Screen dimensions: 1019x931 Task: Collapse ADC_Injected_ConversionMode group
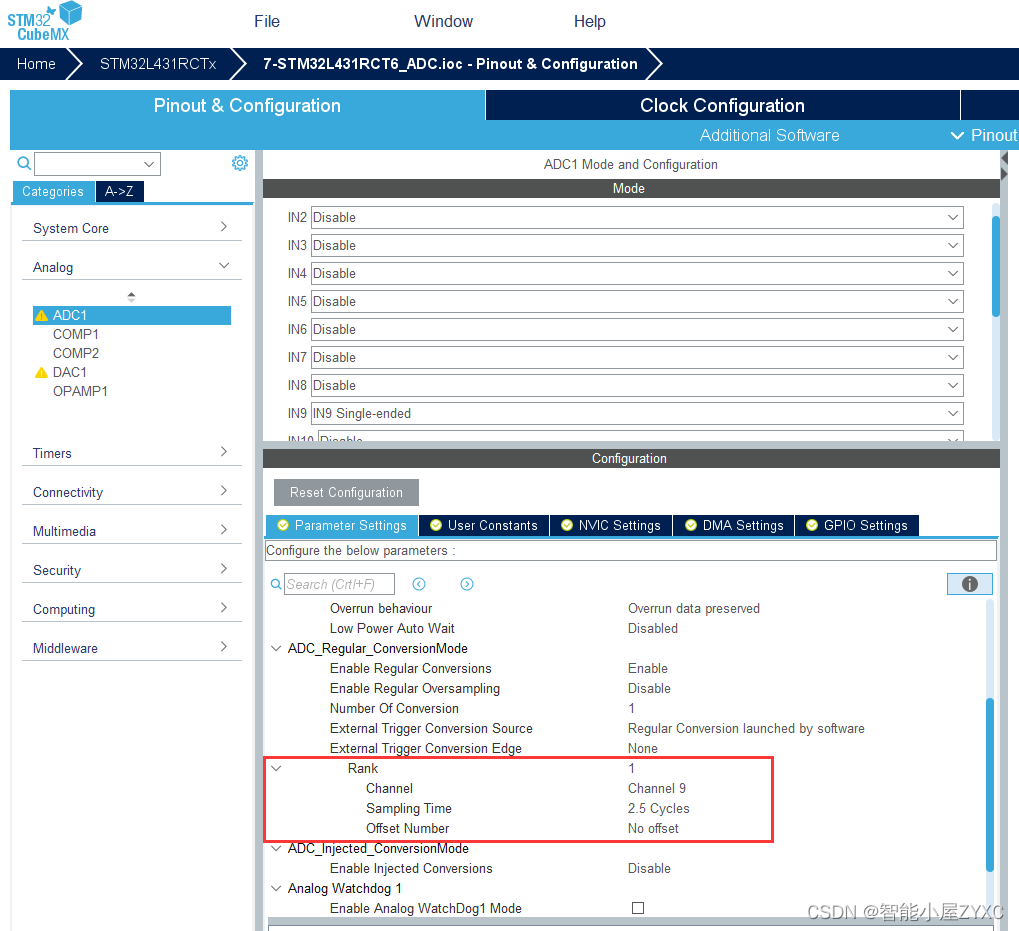(x=276, y=848)
